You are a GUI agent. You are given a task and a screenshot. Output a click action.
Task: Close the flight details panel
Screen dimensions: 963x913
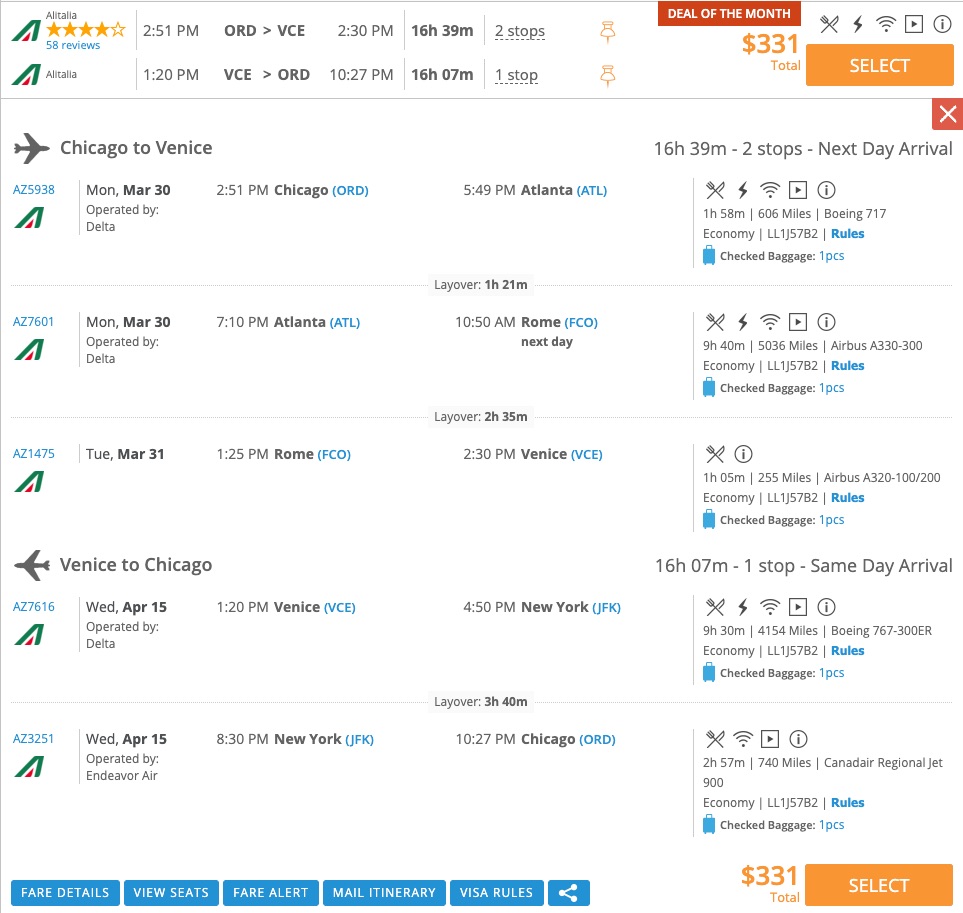[x=947, y=114]
